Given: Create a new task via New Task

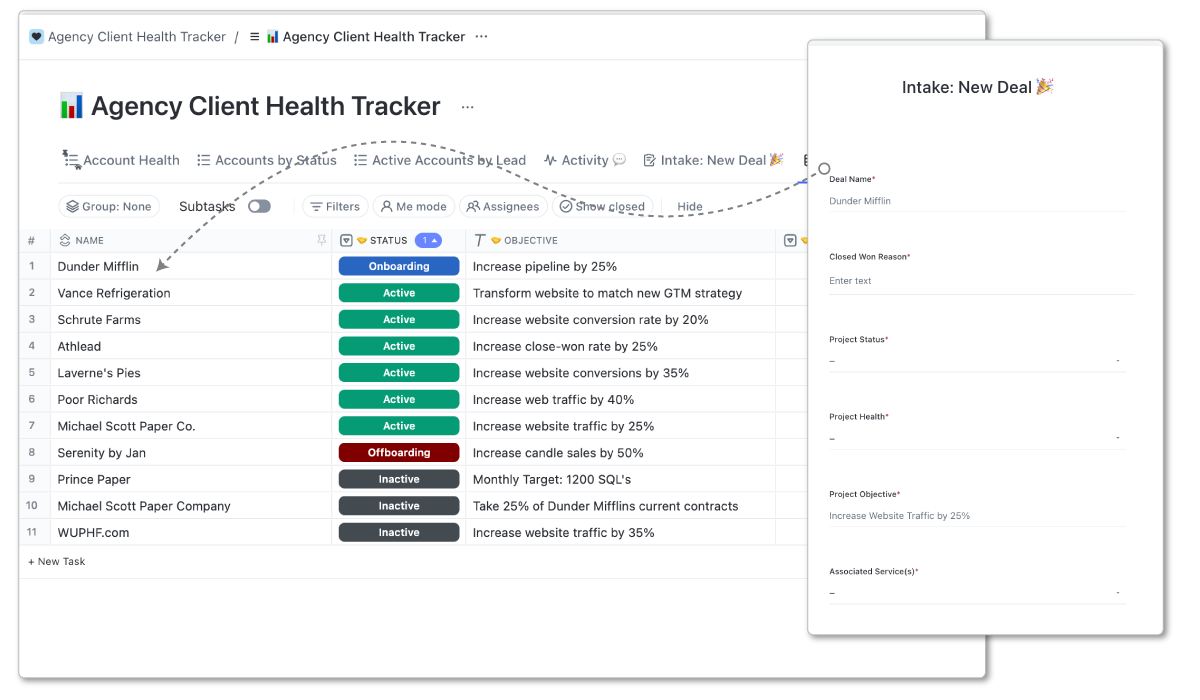Looking at the screenshot, I should pyautogui.click(x=57, y=561).
